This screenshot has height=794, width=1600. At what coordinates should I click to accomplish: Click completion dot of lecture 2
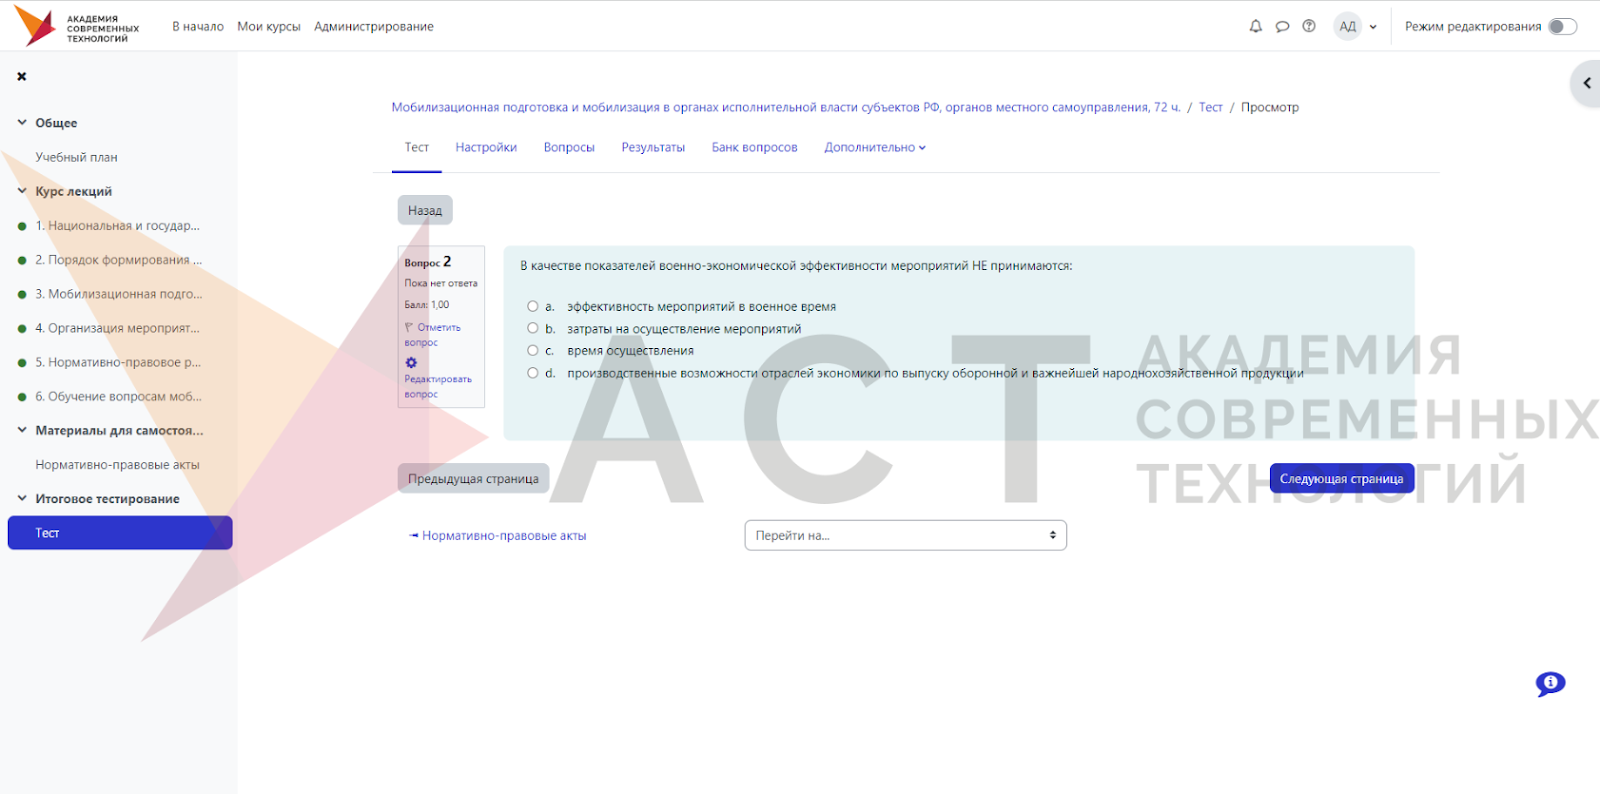click(22, 260)
